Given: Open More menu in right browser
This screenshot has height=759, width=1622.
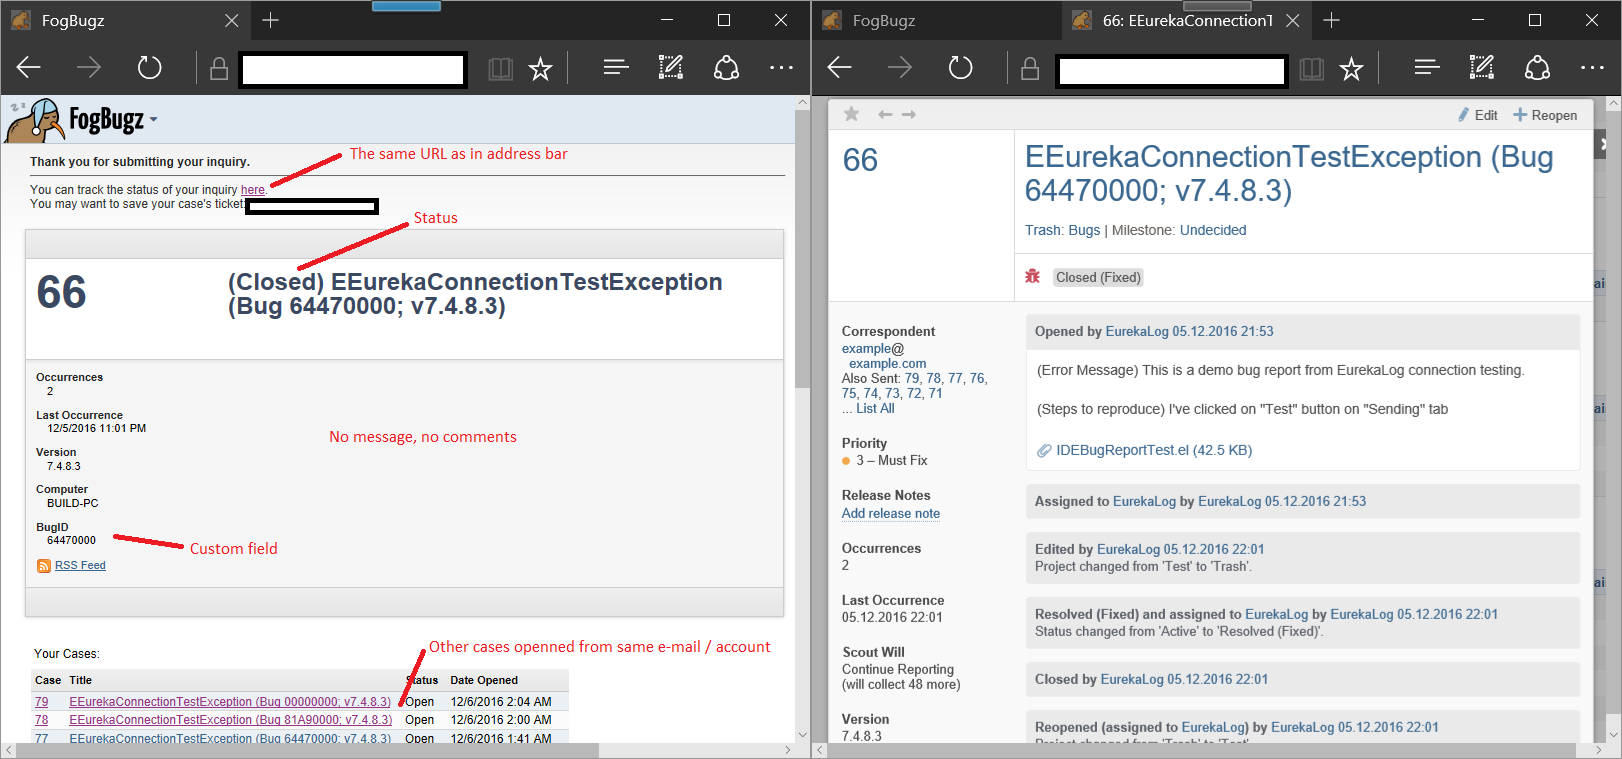Looking at the screenshot, I should click(1592, 68).
